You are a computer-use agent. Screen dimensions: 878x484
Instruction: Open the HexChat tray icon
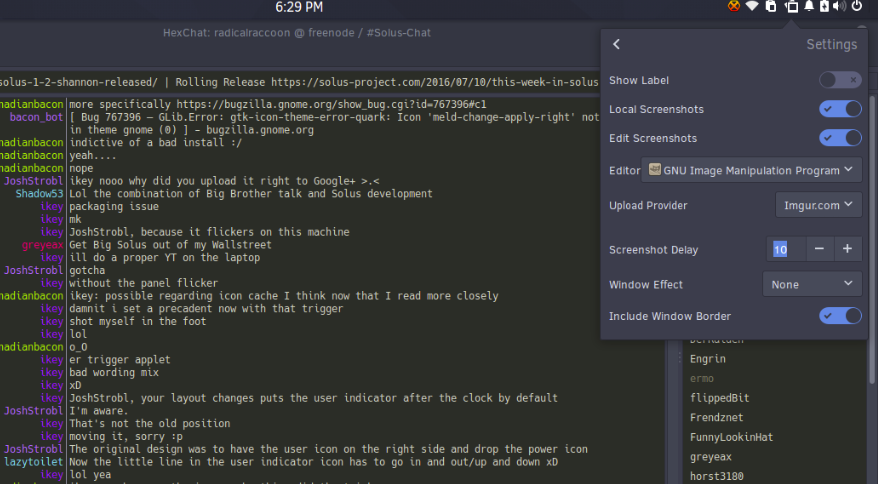[x=734, y=6]
